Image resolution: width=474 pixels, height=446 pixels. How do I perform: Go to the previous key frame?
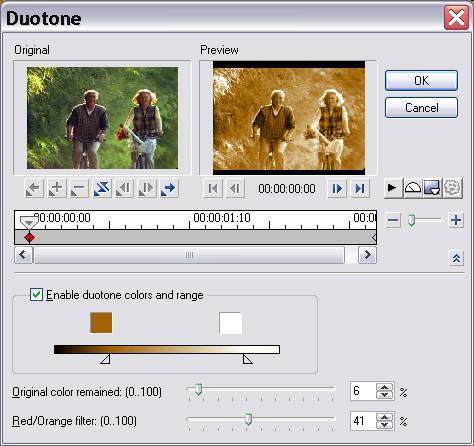click(x=34, y=188)
